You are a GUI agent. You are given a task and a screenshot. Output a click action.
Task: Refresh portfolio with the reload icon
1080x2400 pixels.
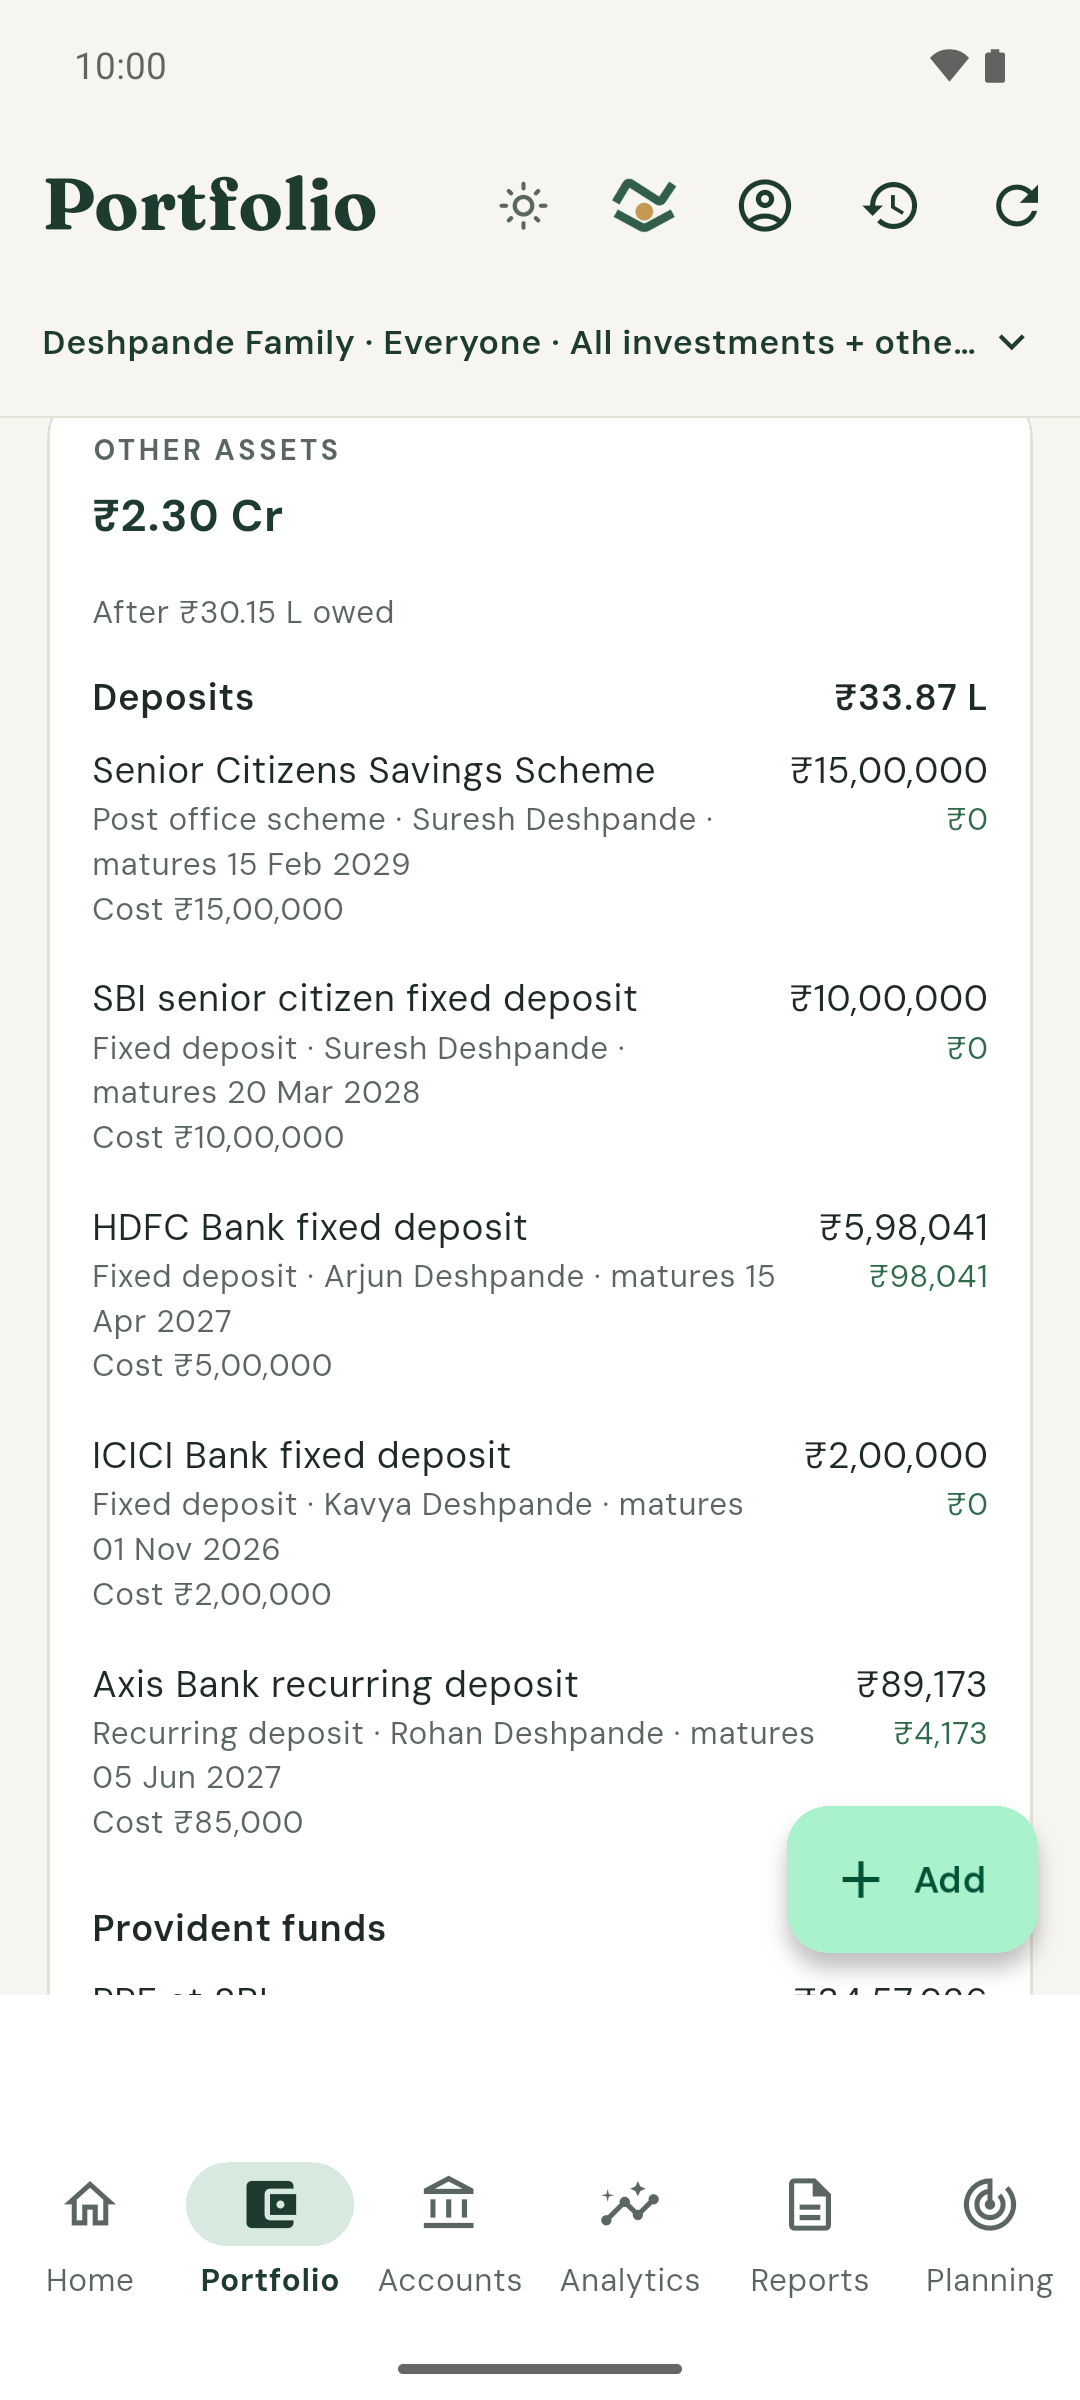click(x=1017, y=206)
